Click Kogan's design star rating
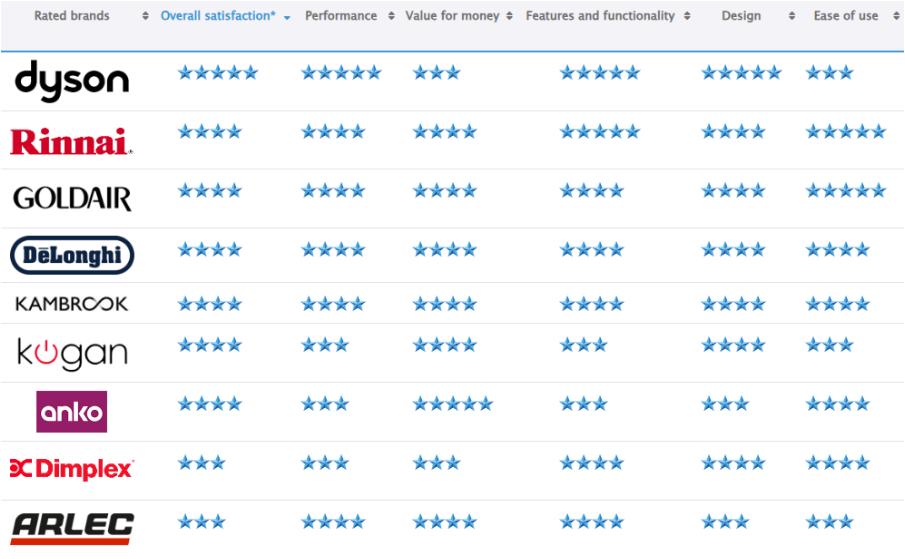This screenshot has width=905, height=559. (733, 345)
